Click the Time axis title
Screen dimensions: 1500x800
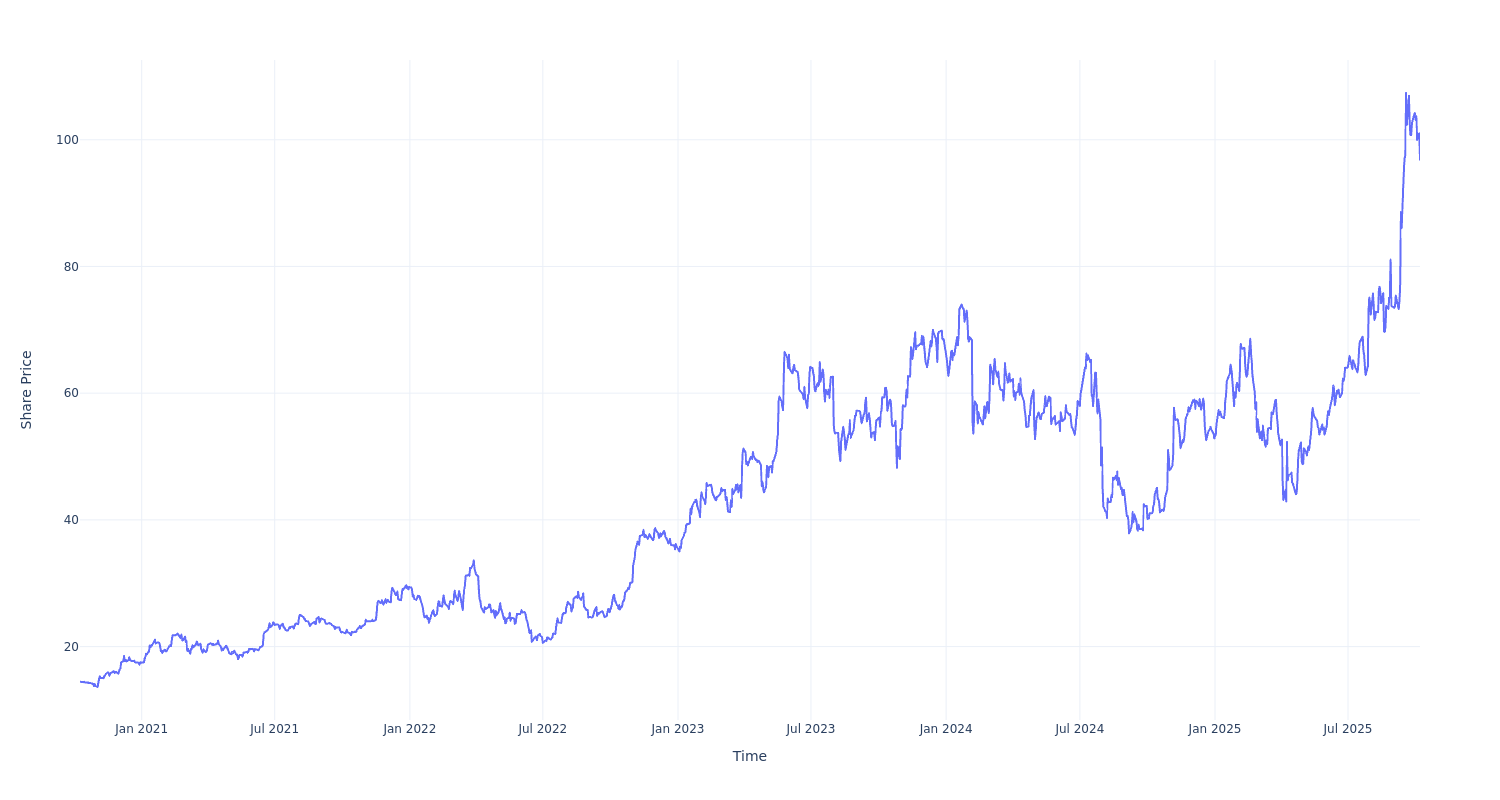coord(749,757)
